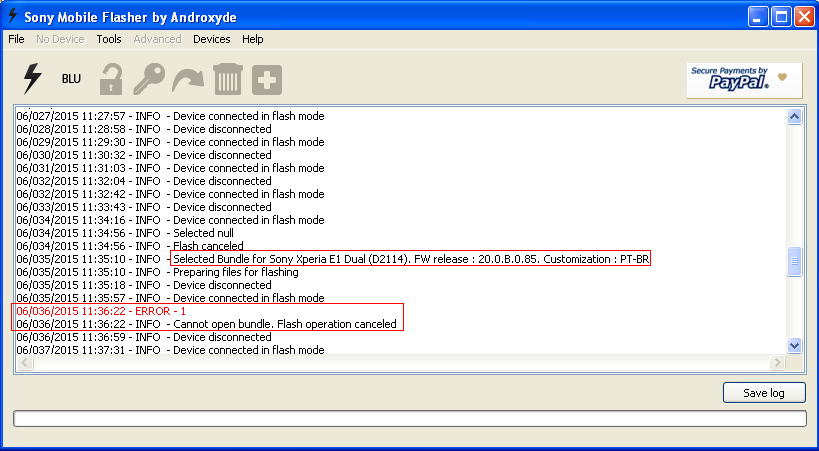Click the 'Preparing files for flashing' log line
Screen dimensions: 819x451
(x=157, y=272)
